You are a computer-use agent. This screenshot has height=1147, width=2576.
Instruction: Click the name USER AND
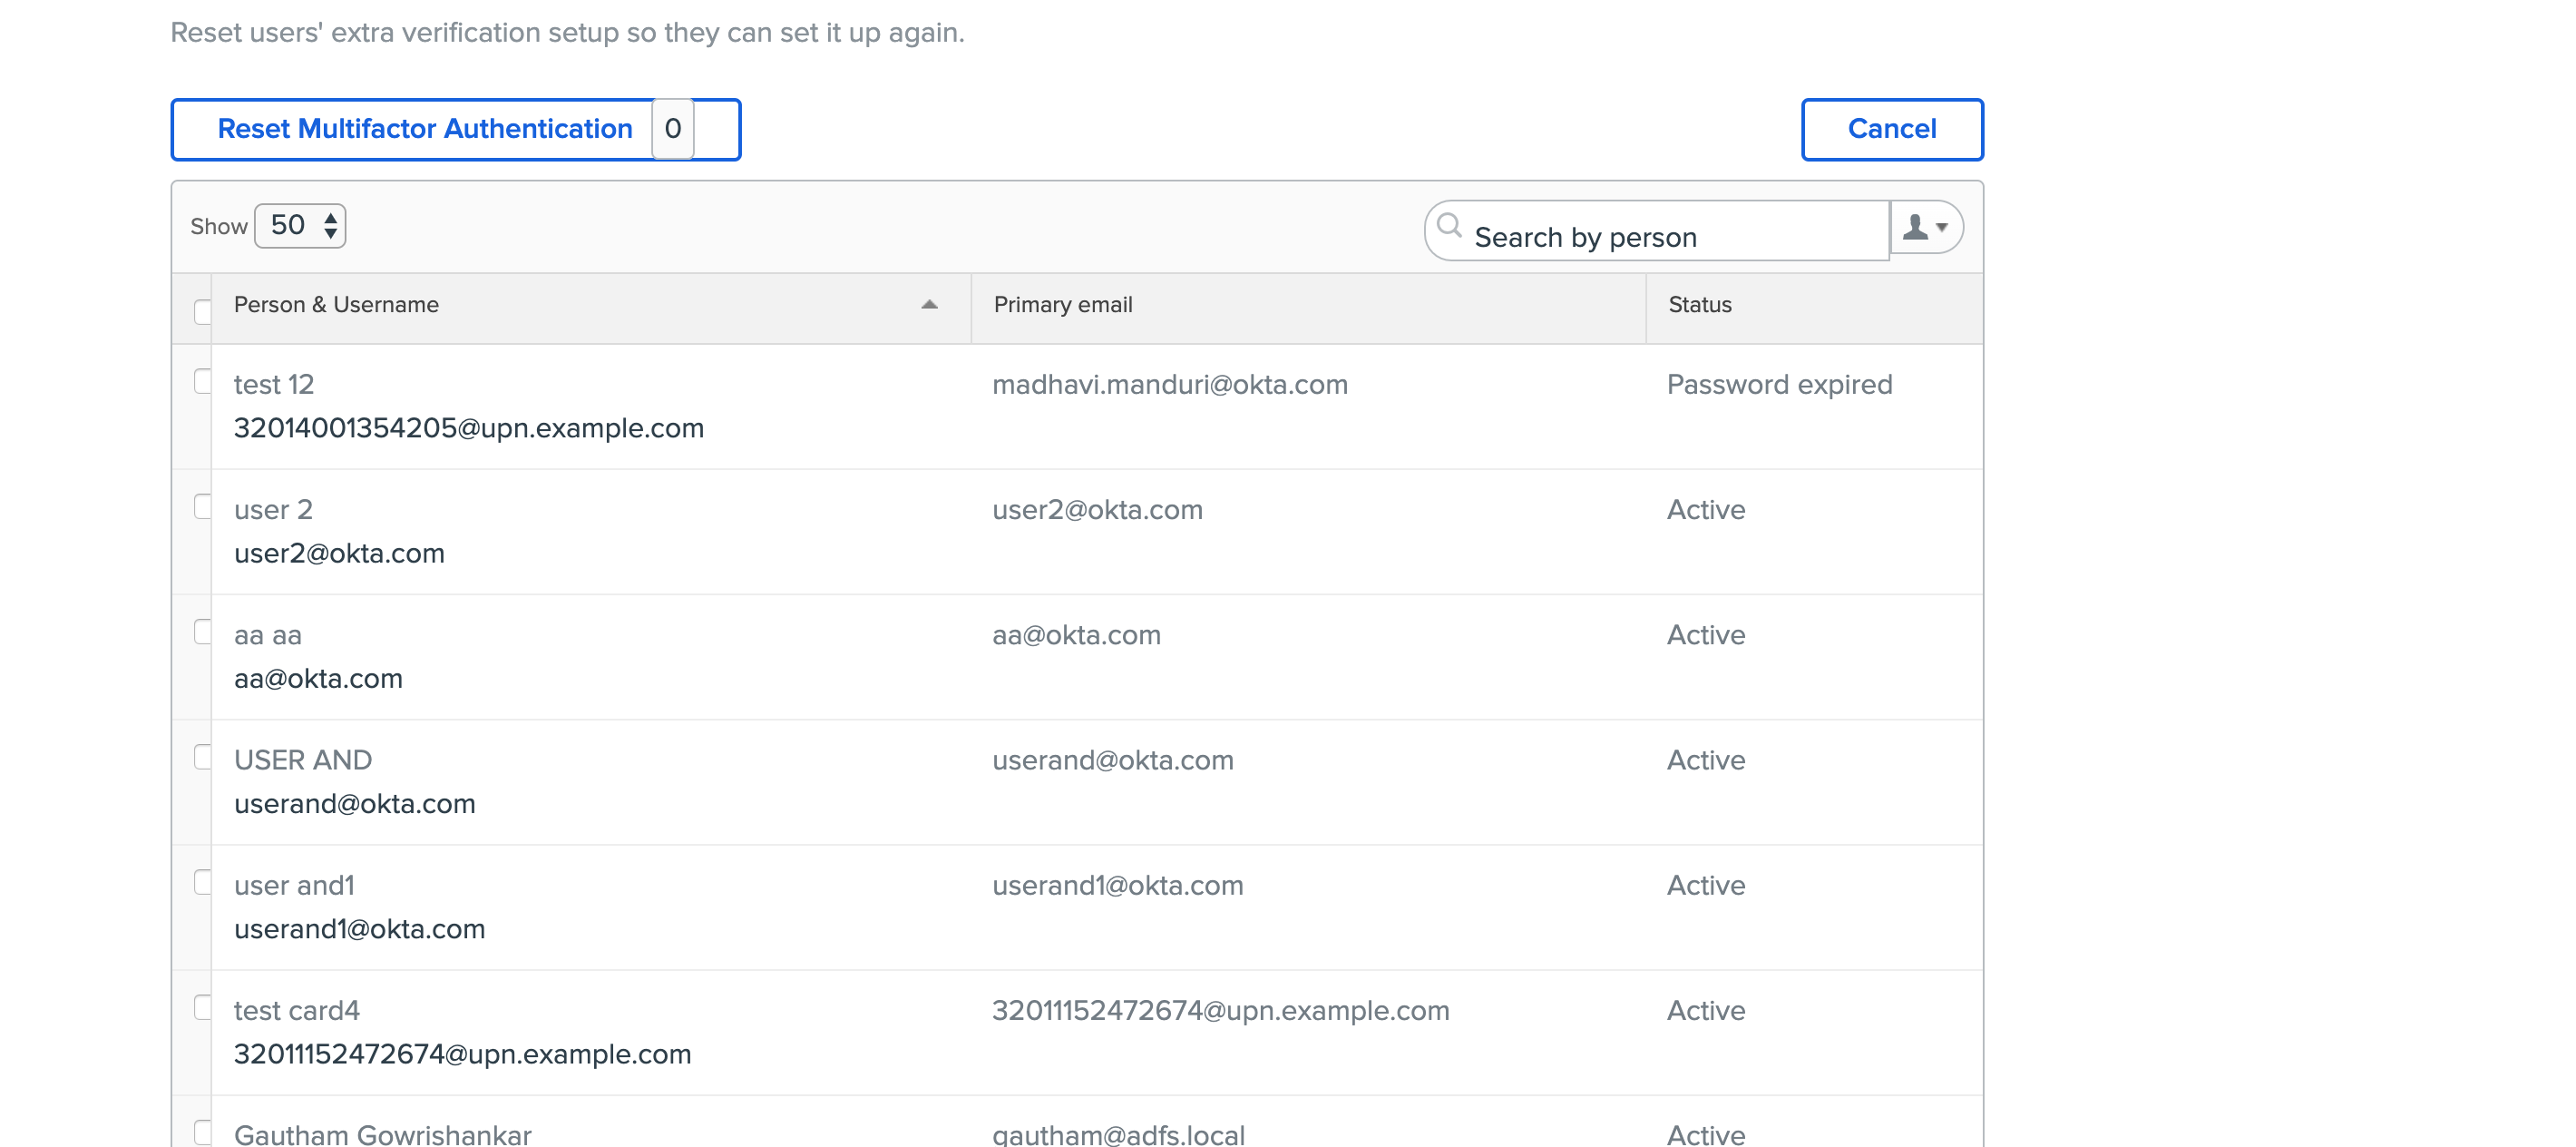tap(303, 760)
